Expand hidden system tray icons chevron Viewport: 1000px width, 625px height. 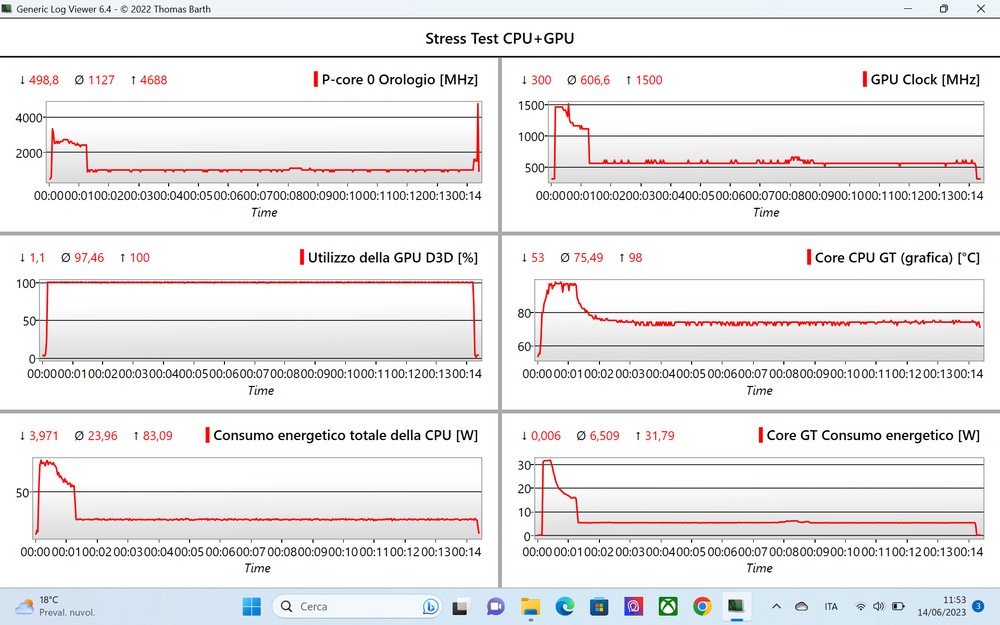tap(776, 606)
